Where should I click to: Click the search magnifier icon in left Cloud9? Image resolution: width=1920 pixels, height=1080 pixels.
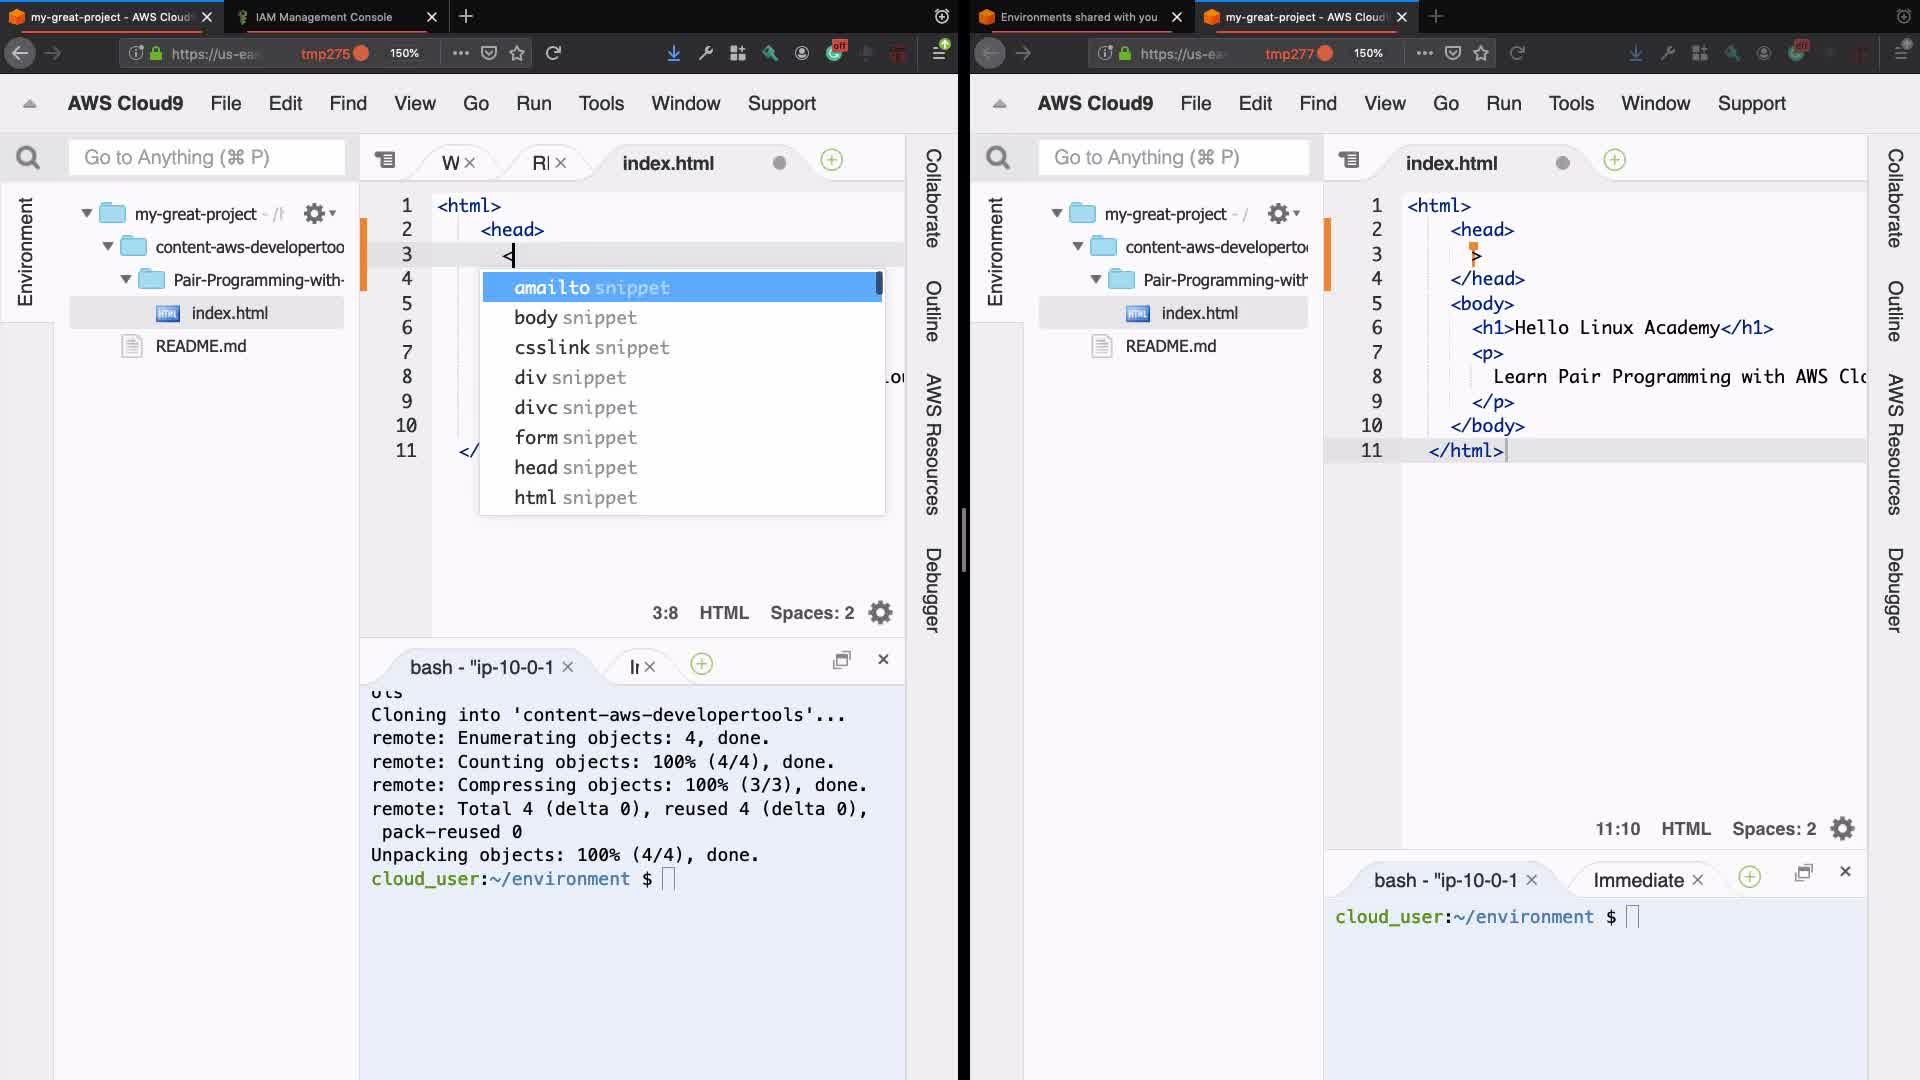click(x=28, y=158)
